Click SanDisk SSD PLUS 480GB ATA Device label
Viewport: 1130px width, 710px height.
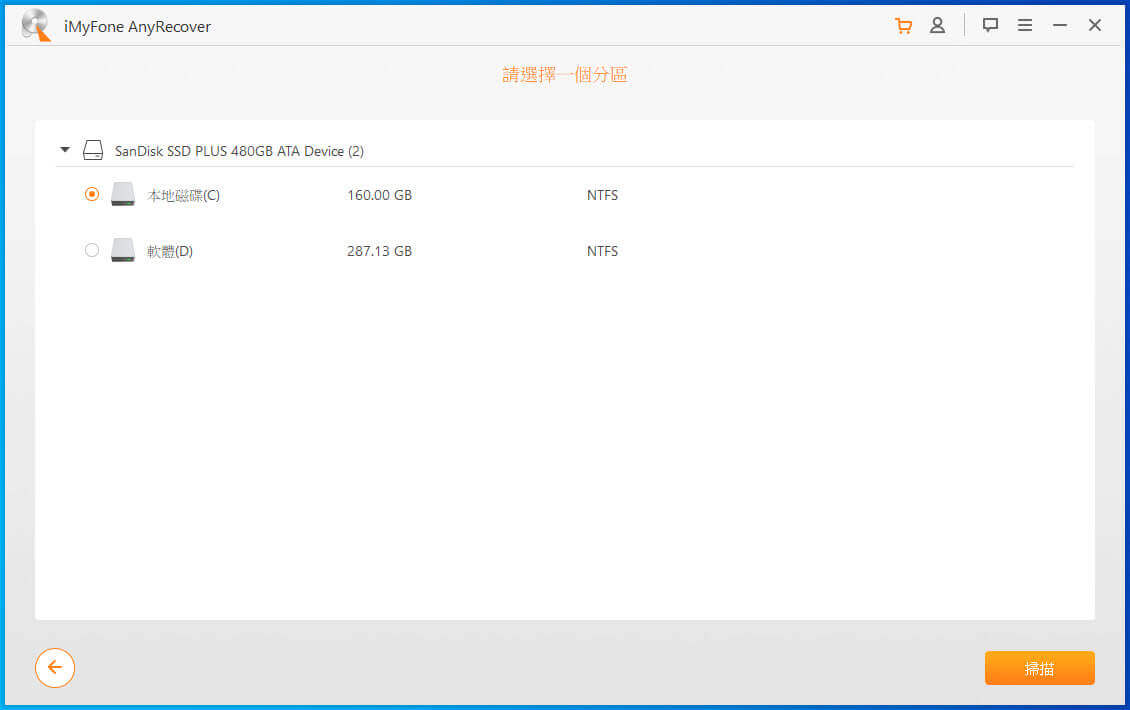[239, 152]
